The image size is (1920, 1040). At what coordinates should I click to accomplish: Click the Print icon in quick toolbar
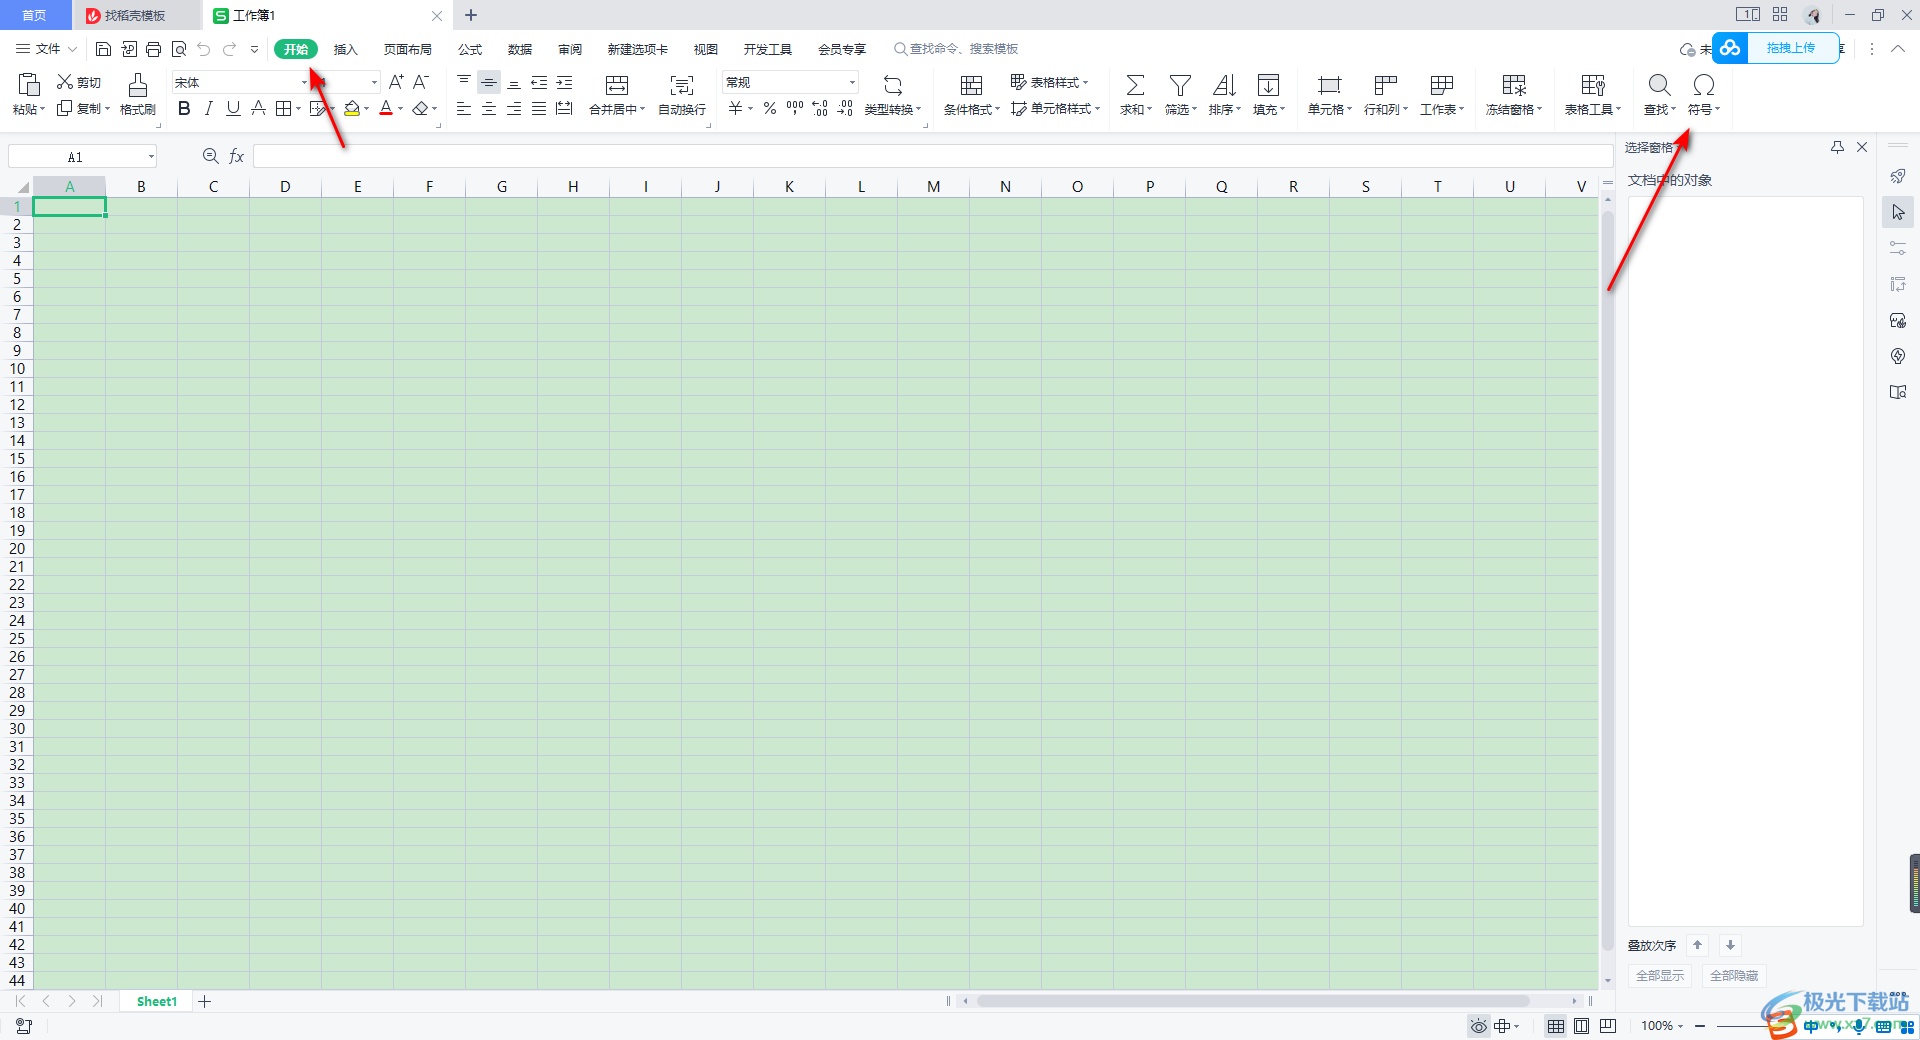[x=153, y=49]
